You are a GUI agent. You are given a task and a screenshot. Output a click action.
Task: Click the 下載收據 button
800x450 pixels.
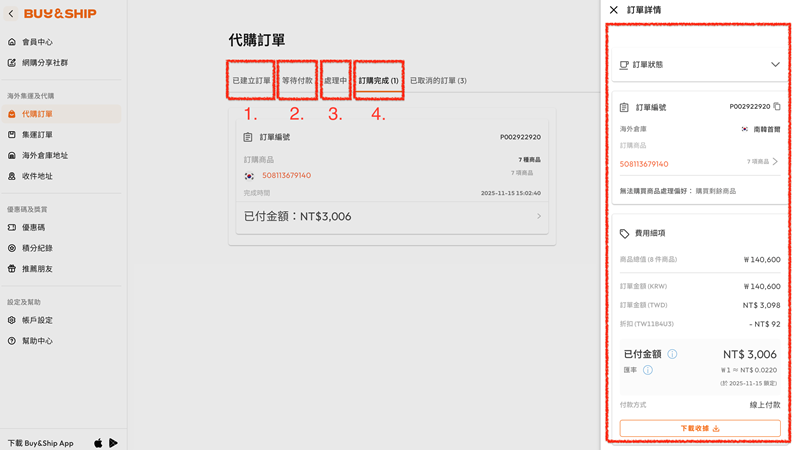(x=700, y=428)
